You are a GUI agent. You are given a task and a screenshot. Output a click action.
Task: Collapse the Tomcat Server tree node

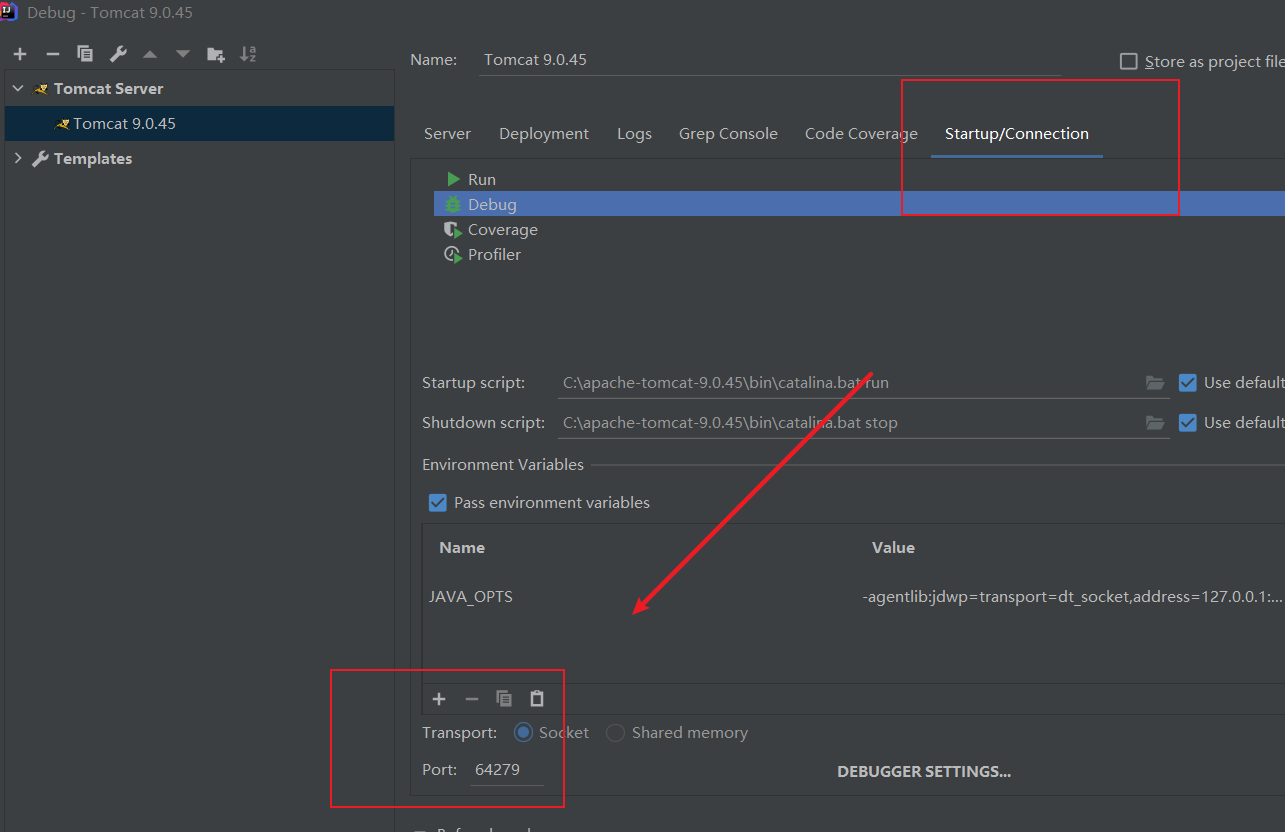(17, 89)
